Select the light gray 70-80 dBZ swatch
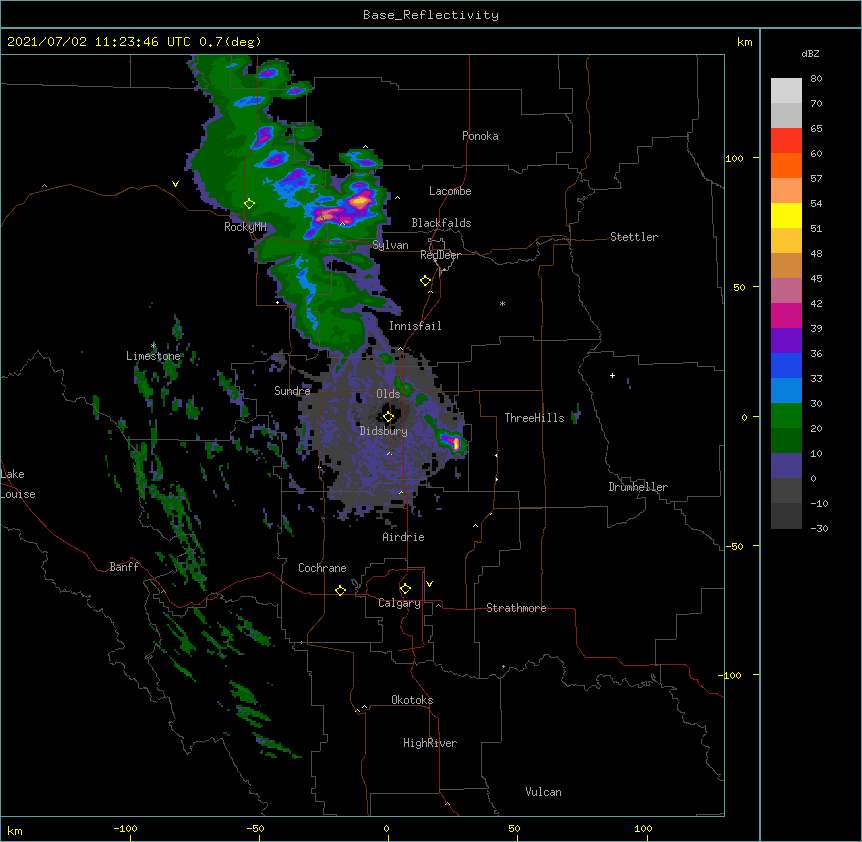 pos(786,91)
